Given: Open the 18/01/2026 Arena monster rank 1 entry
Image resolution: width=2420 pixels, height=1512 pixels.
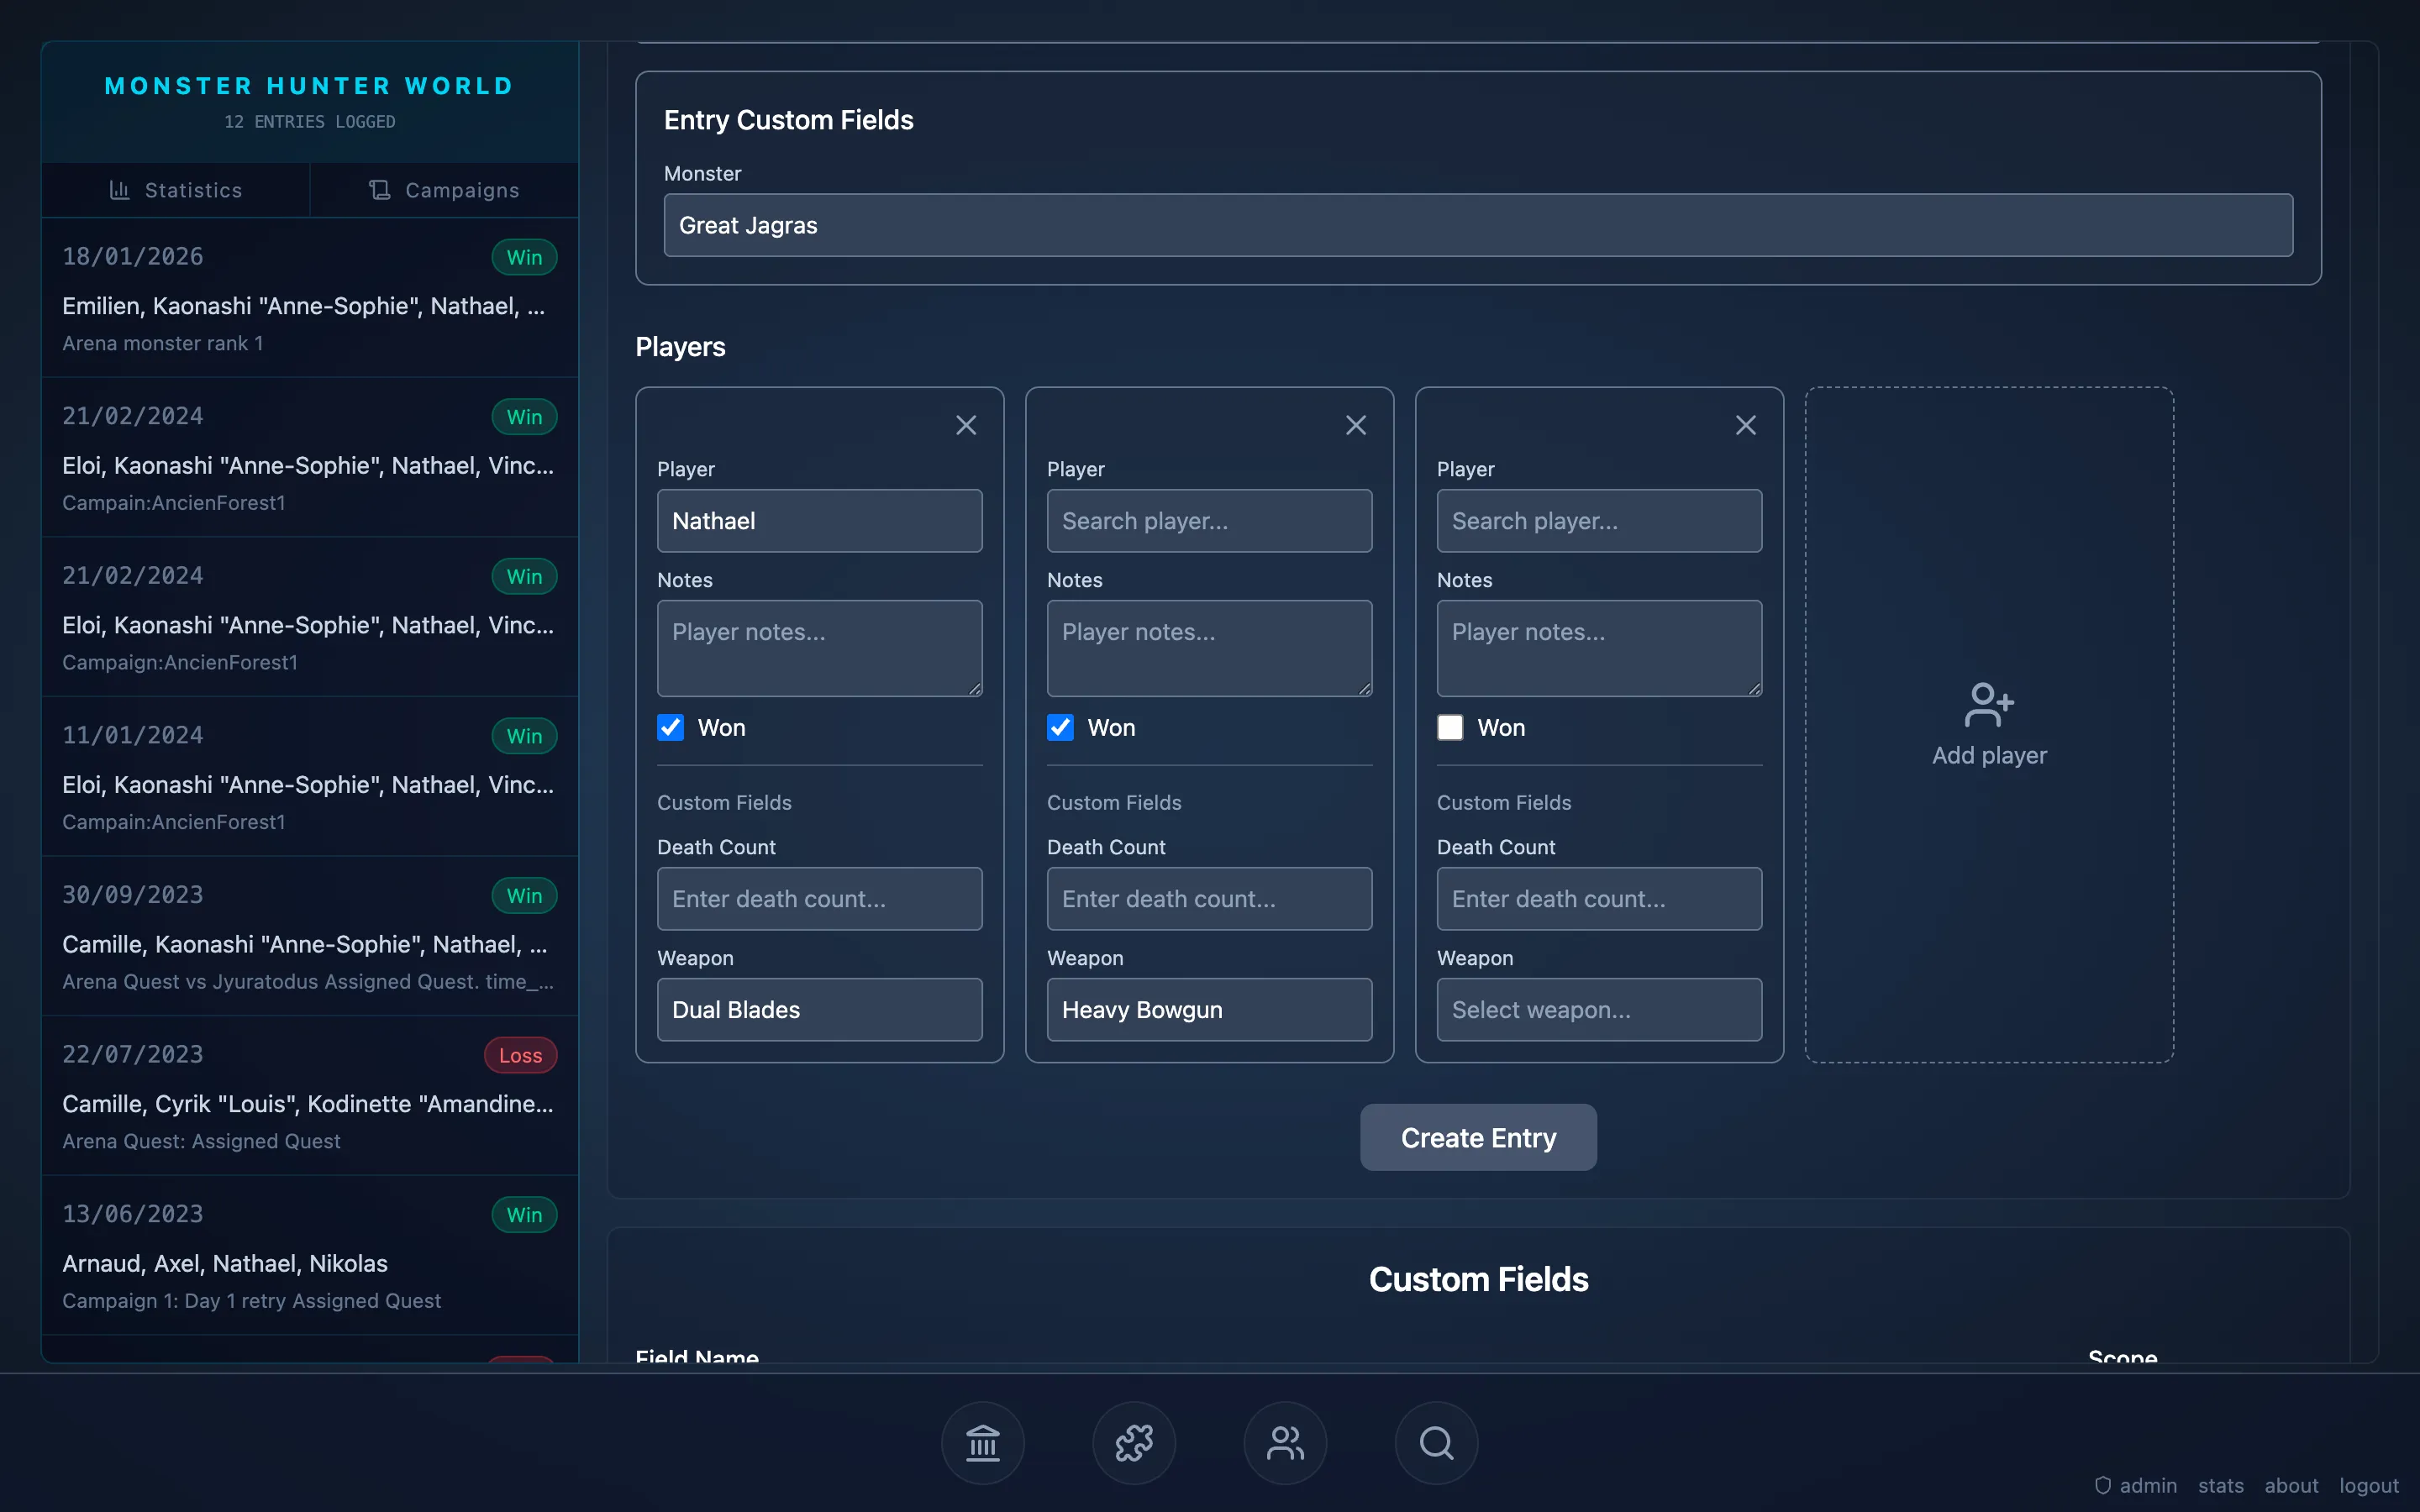Looking at the screenshot, I should pyautogui.click(x=310, y=298).
